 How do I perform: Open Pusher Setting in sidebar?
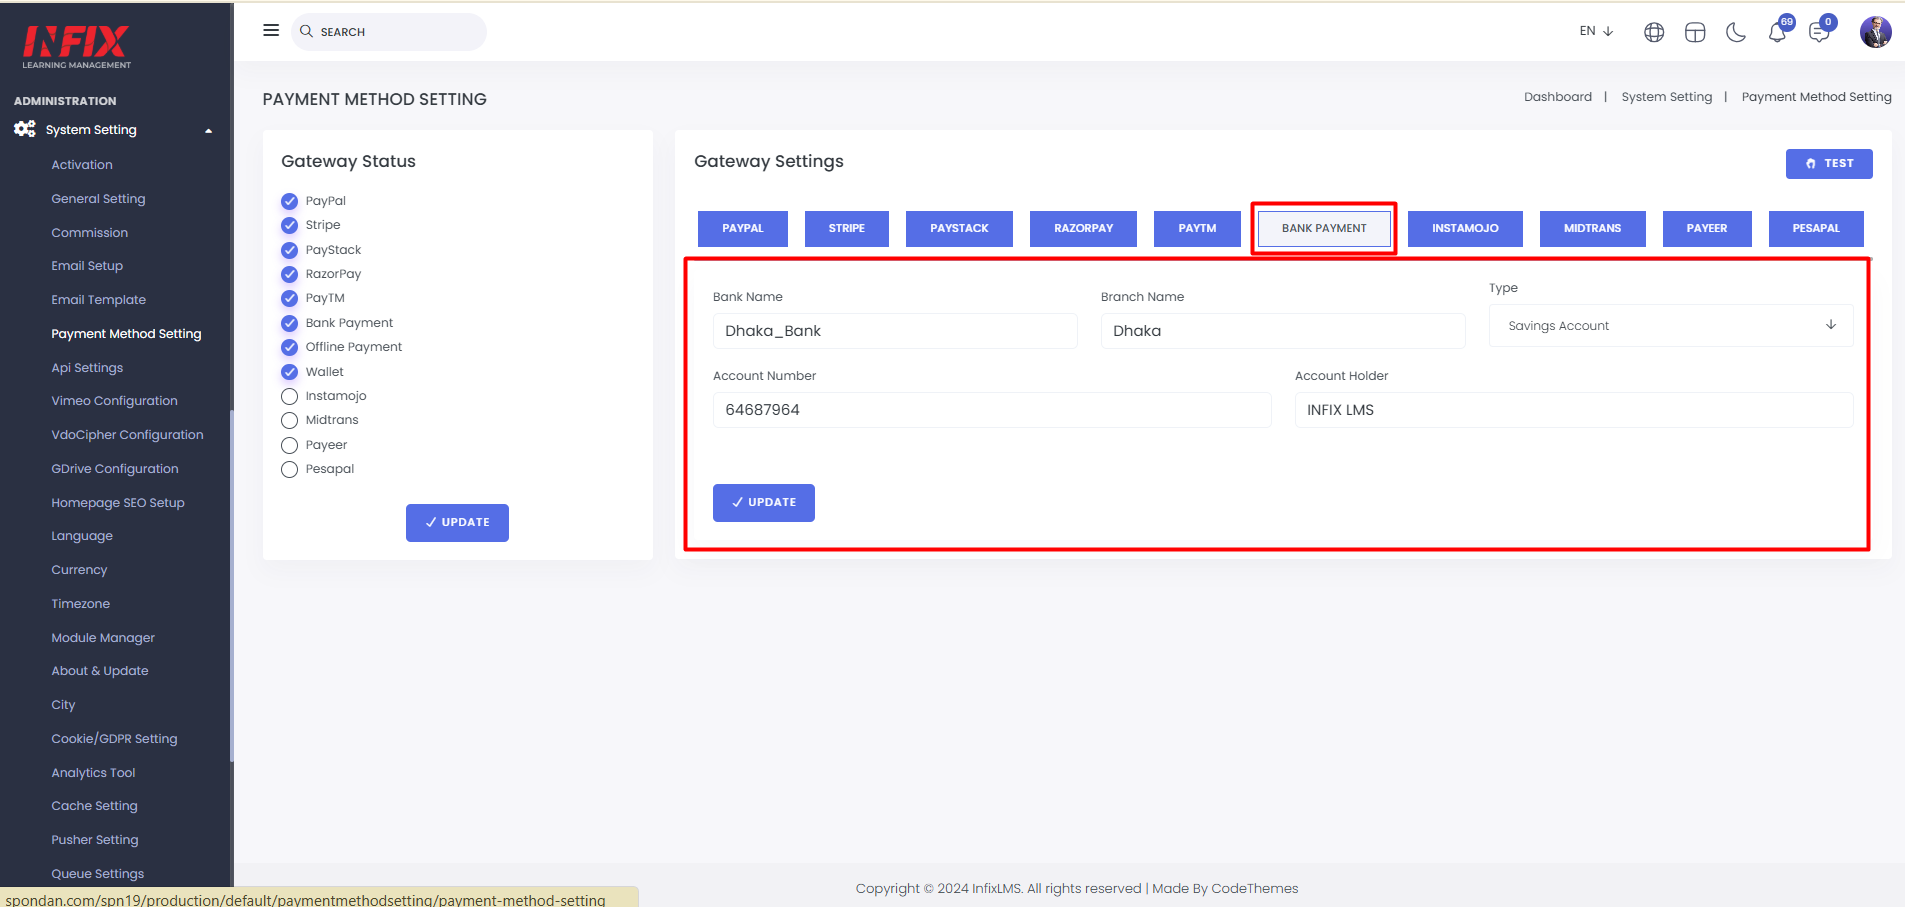point(95,840)
